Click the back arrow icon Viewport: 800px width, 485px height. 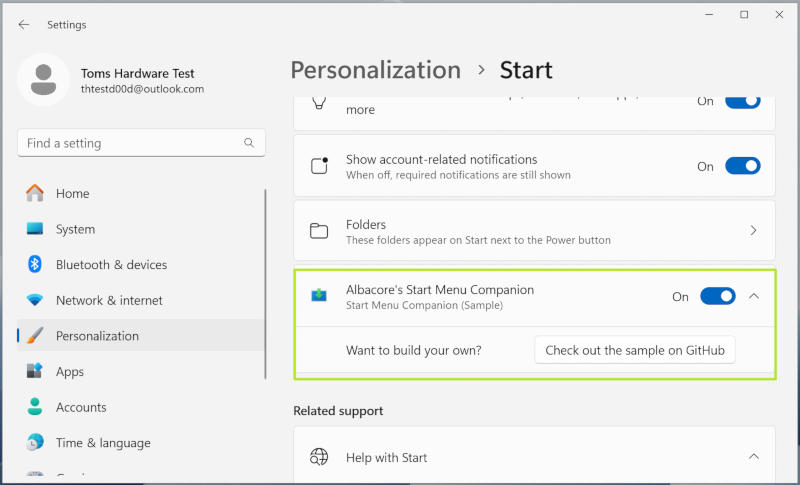pyautogui.click(x=24, y=25)
